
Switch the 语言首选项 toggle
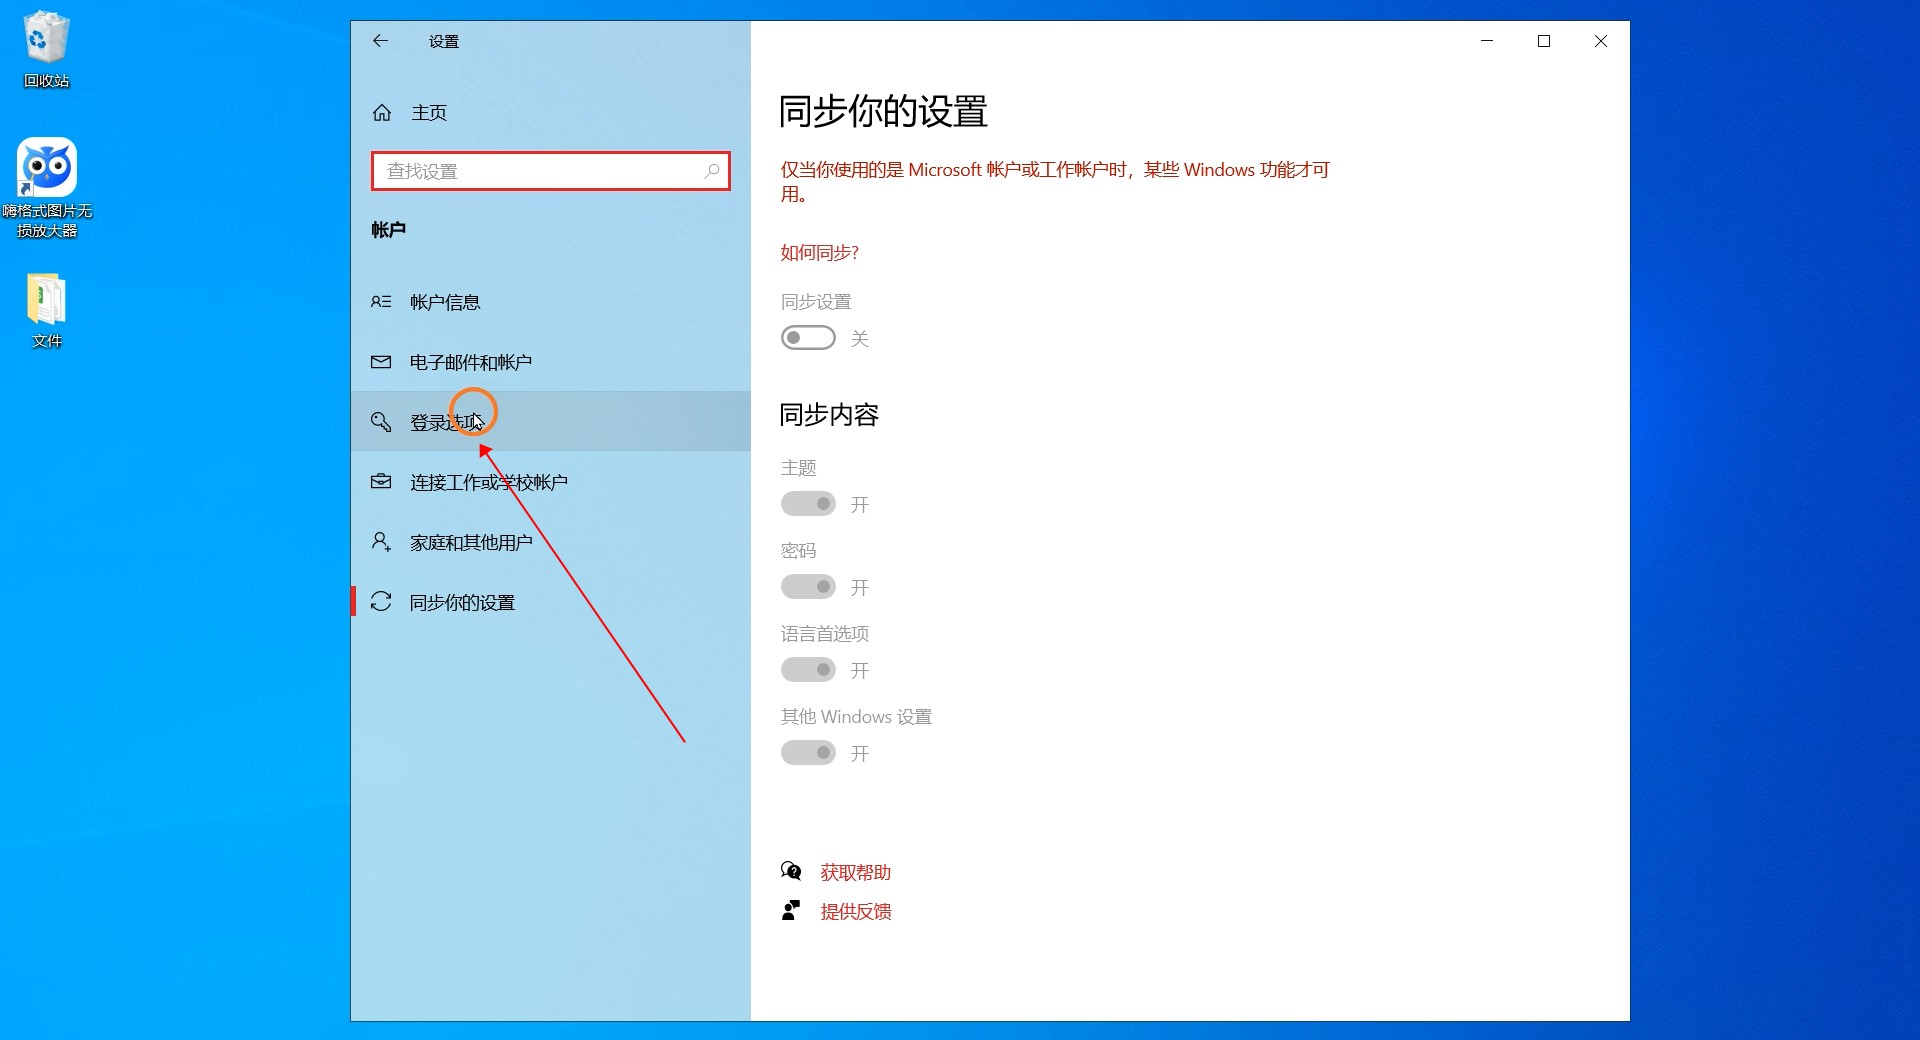pyautogui.click(x=808, y=670)
